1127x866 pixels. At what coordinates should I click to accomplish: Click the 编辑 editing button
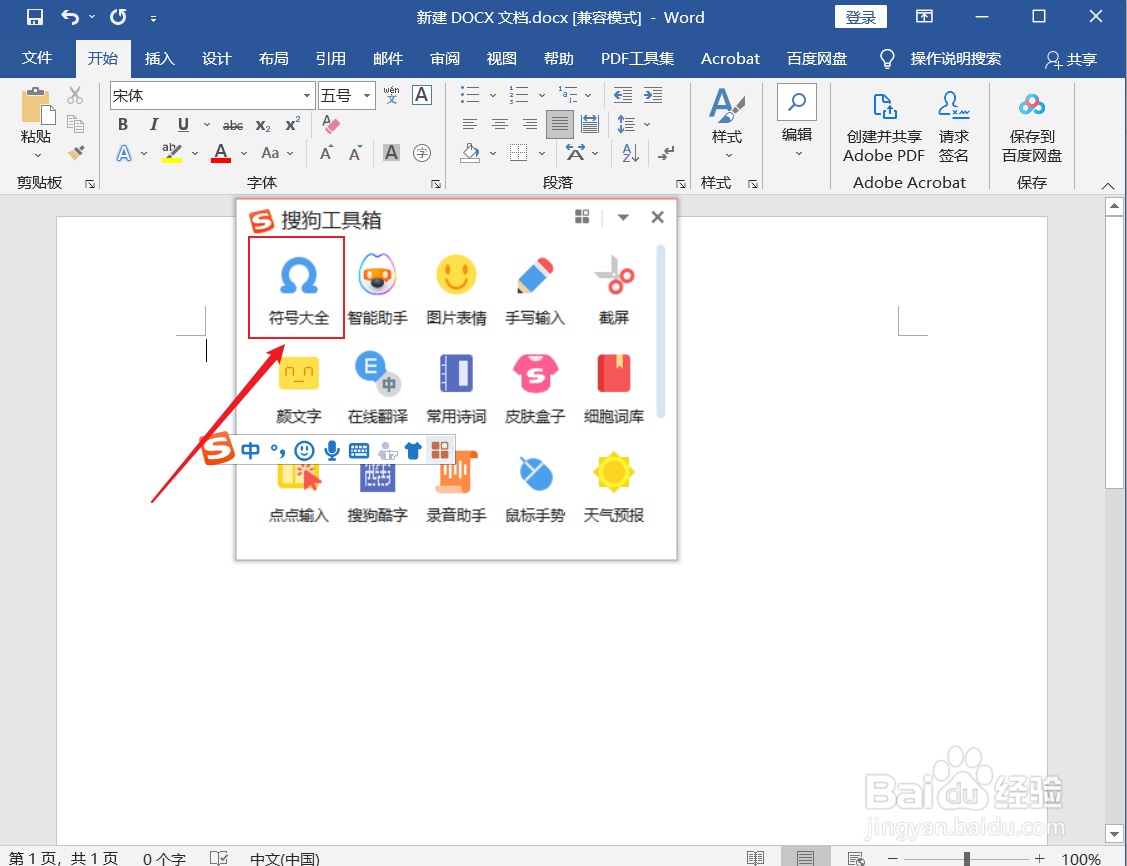point(796,121)
